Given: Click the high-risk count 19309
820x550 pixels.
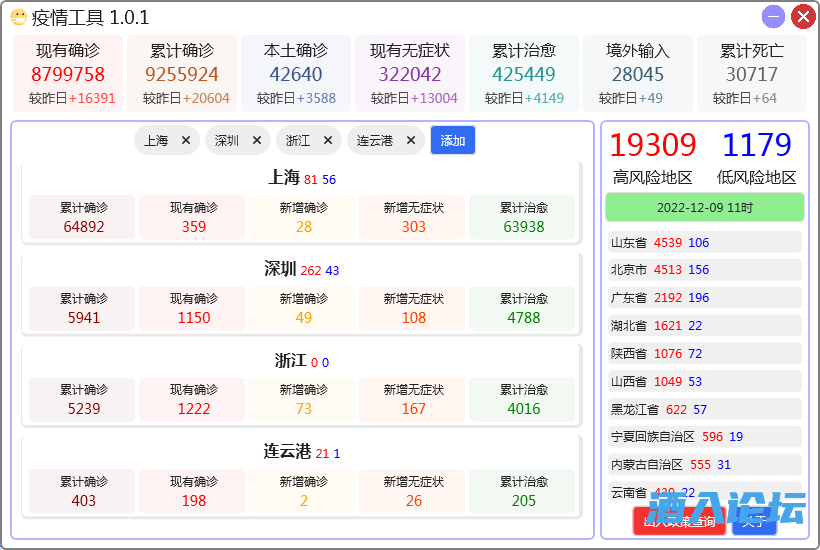Looking at the screenshot, I should [652, 146].
